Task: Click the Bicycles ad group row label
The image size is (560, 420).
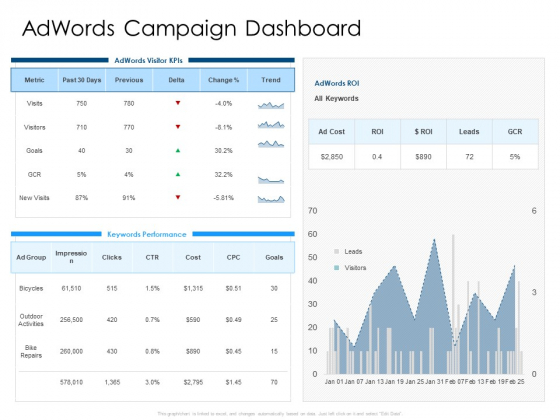Action: (31, 288)
